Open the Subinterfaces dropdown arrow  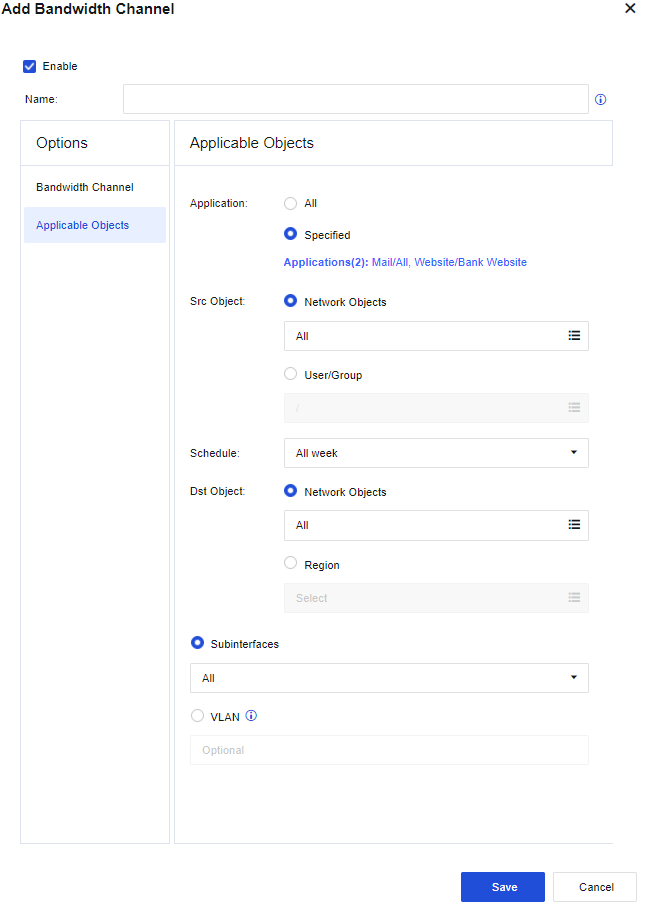click(573, 678)
